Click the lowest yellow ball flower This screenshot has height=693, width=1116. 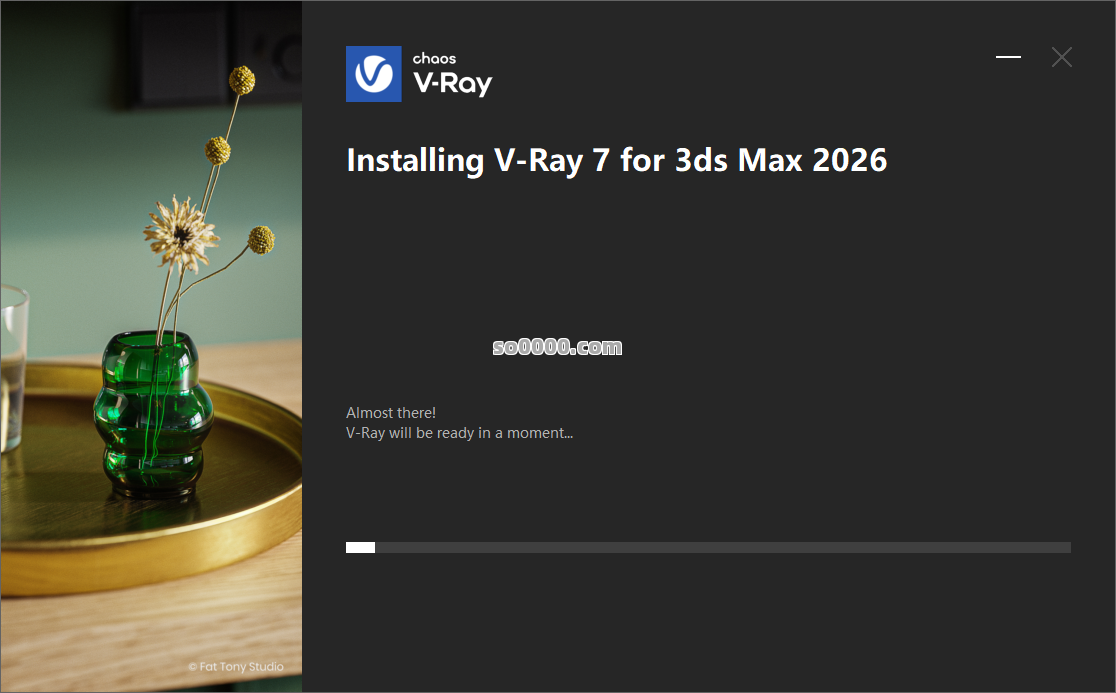(261, 240)
